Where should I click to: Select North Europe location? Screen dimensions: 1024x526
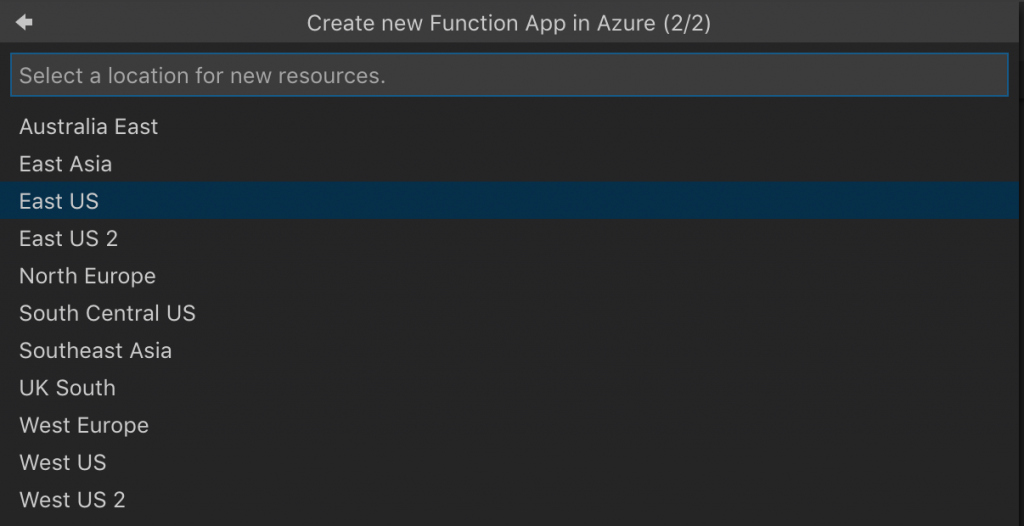(x=88, y=276)
